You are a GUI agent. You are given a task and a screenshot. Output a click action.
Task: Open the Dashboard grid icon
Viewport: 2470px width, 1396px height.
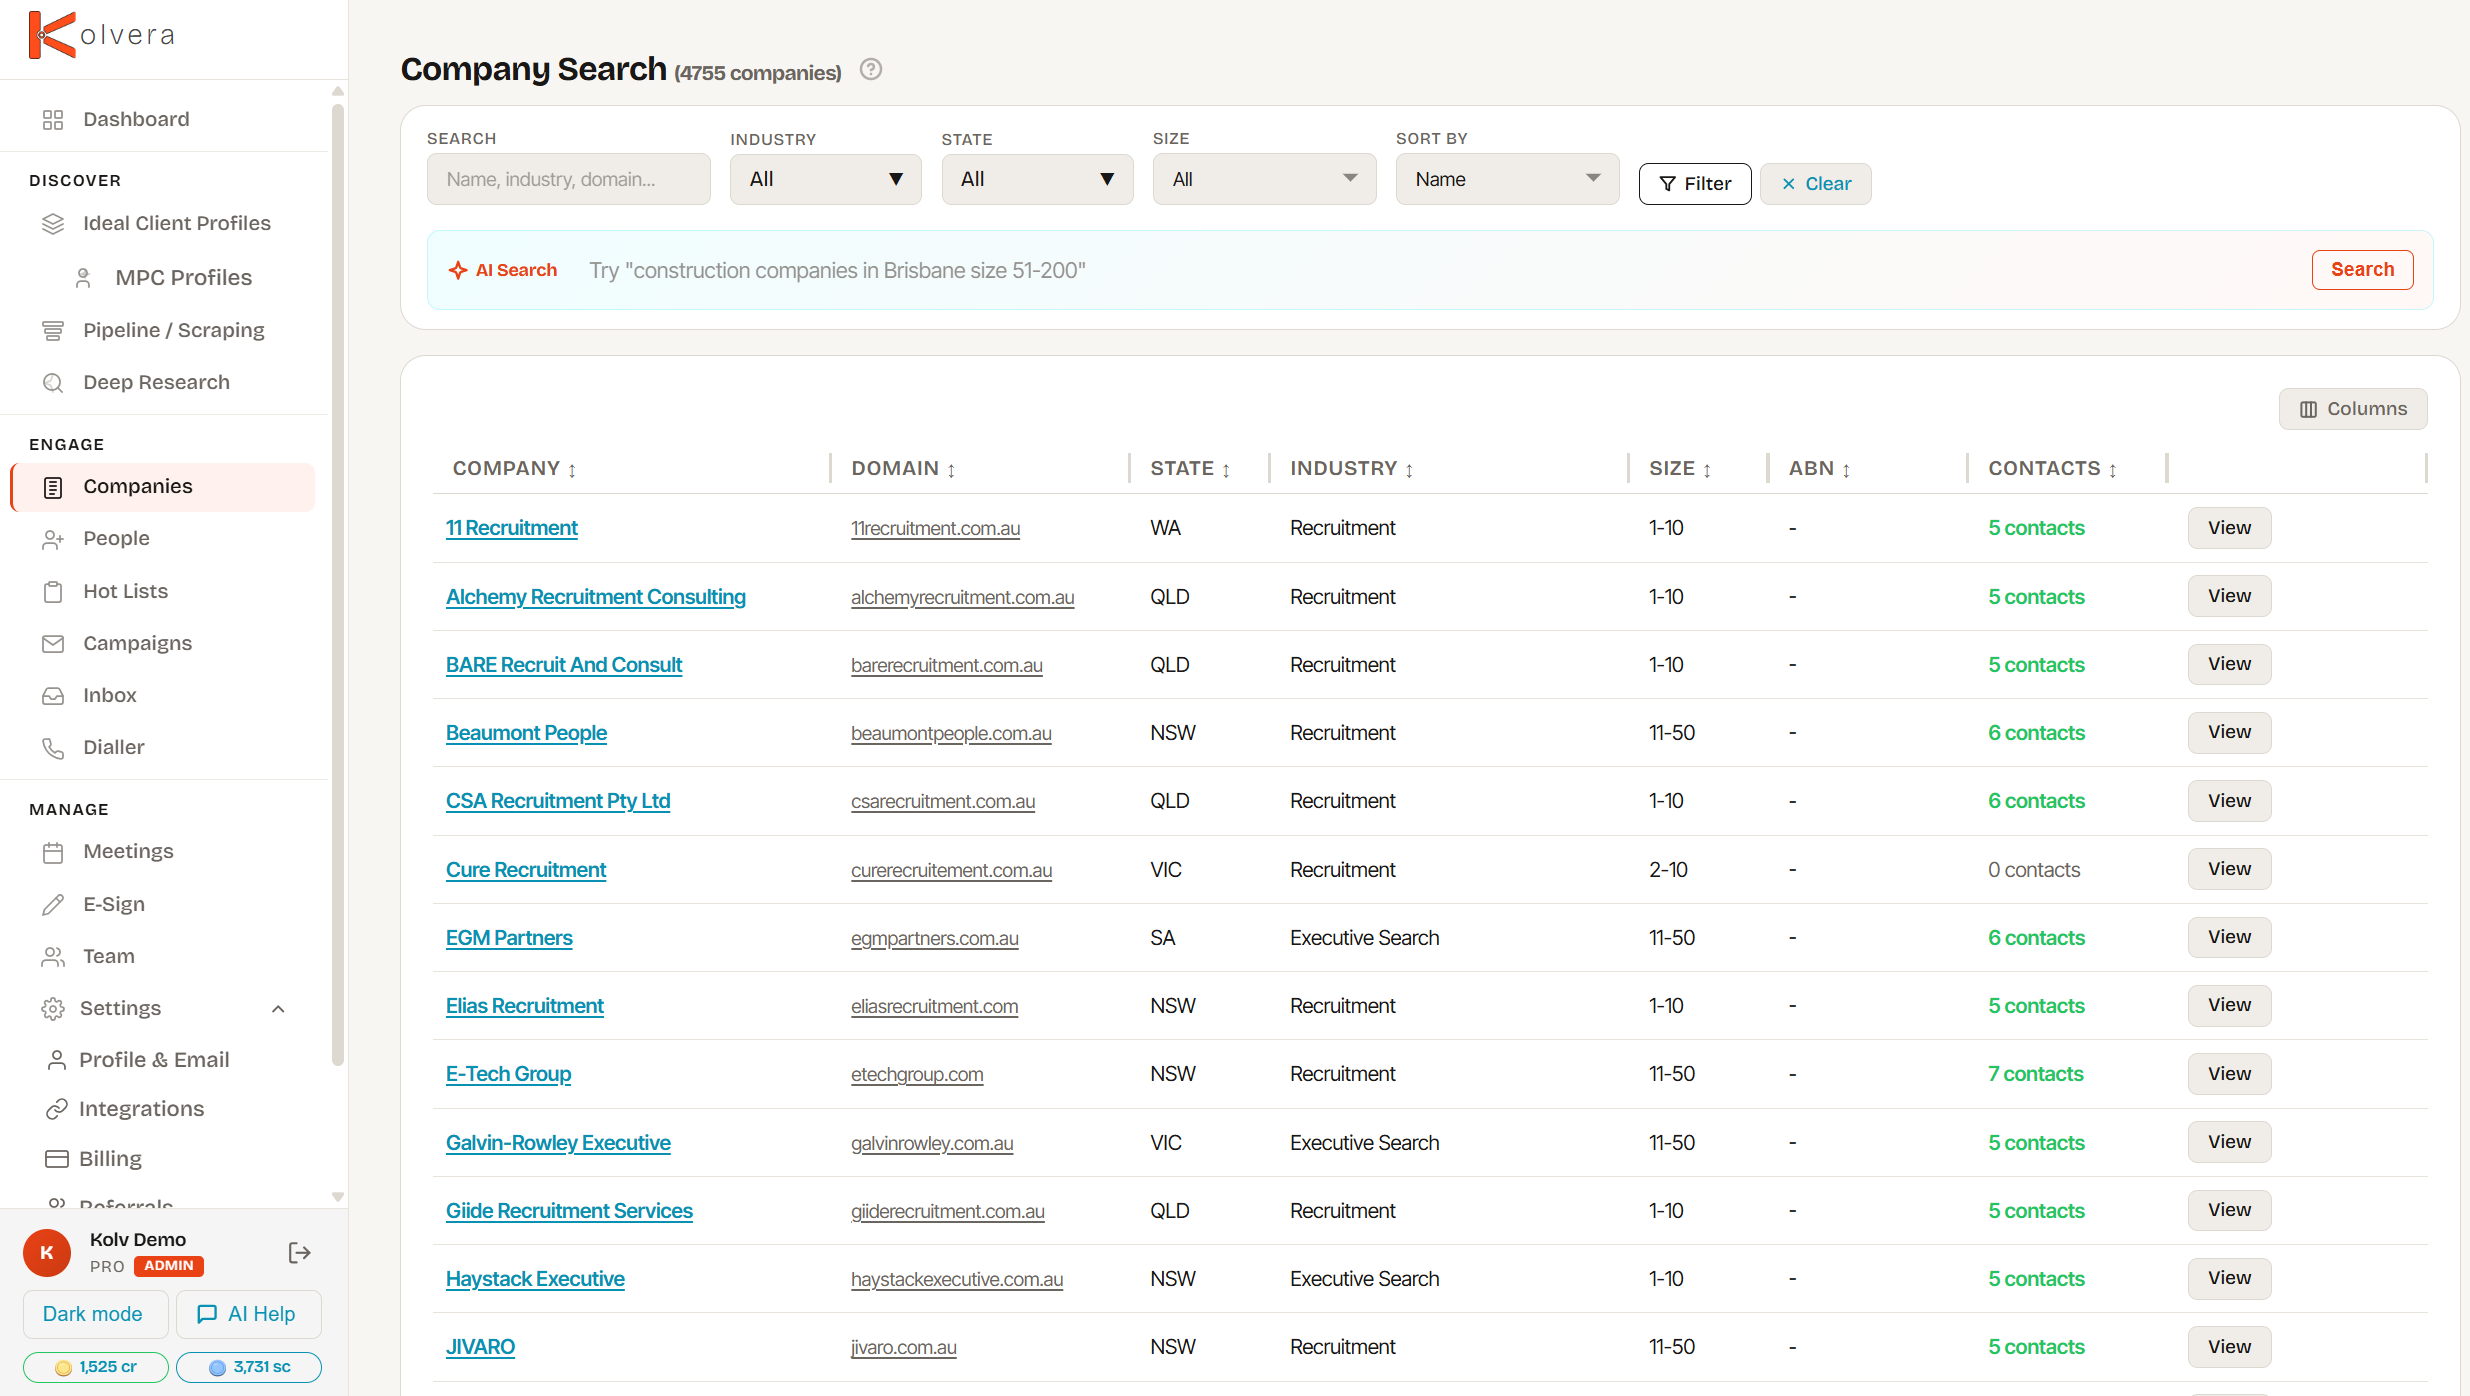click(x=53, y=120)
